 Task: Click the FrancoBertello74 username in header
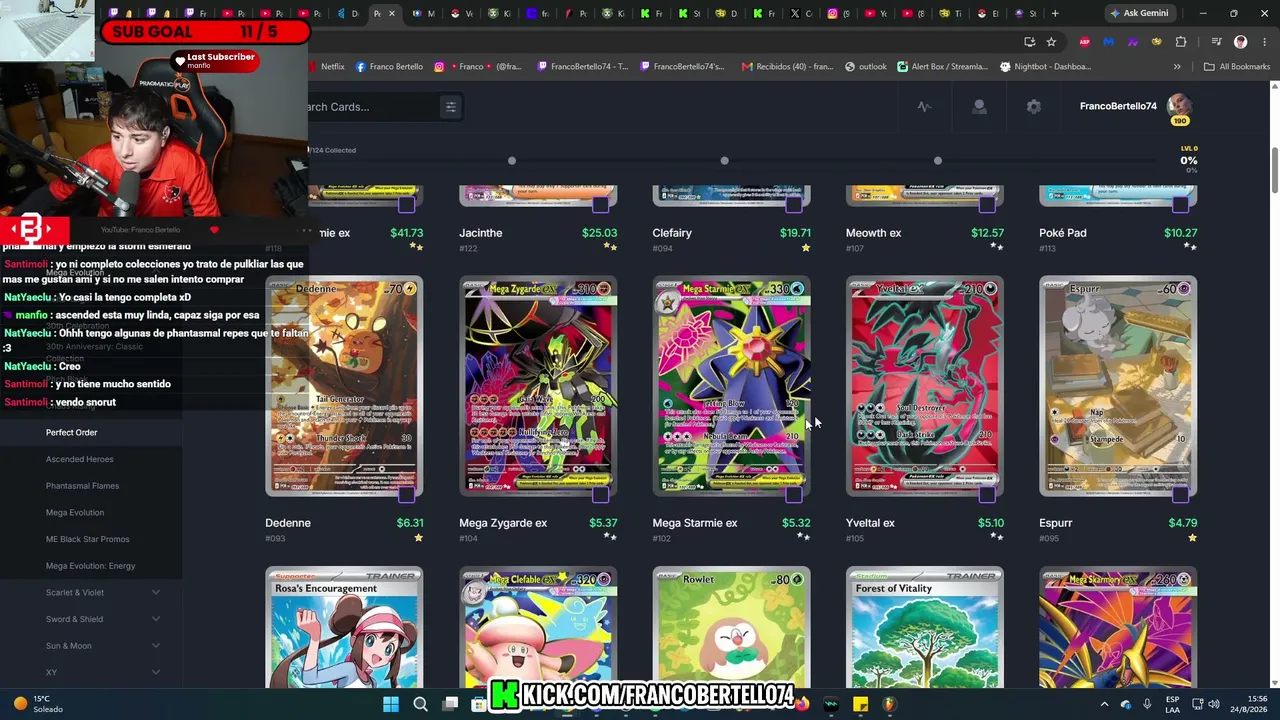pos(1118,106)
